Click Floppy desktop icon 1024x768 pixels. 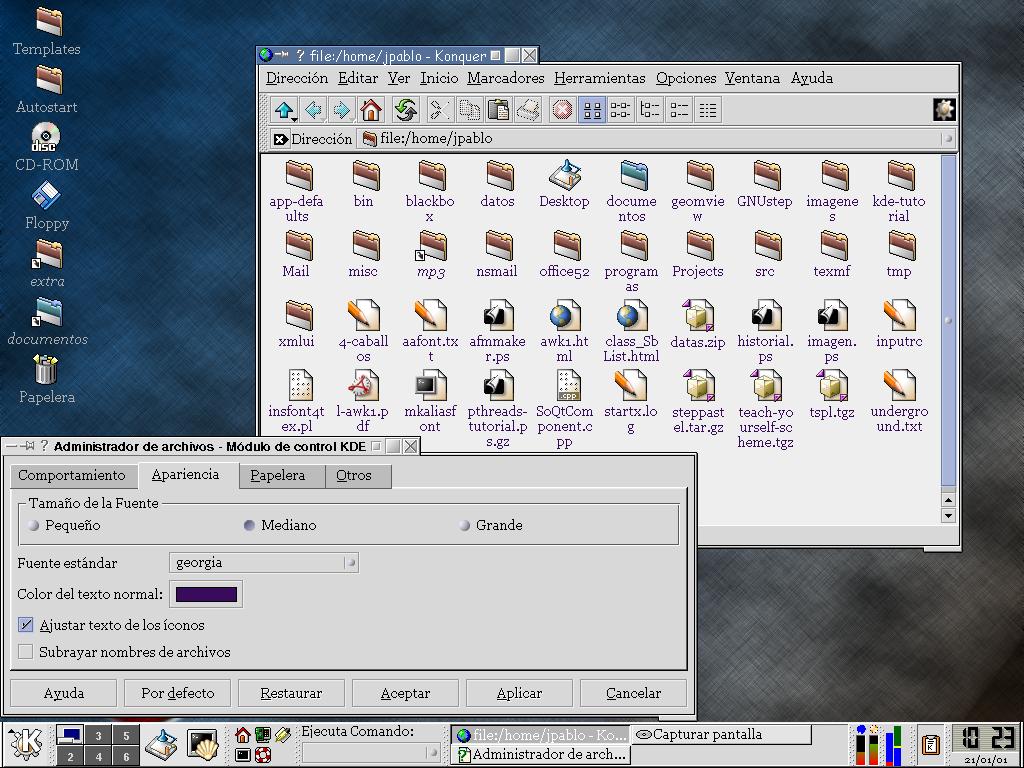46,206
